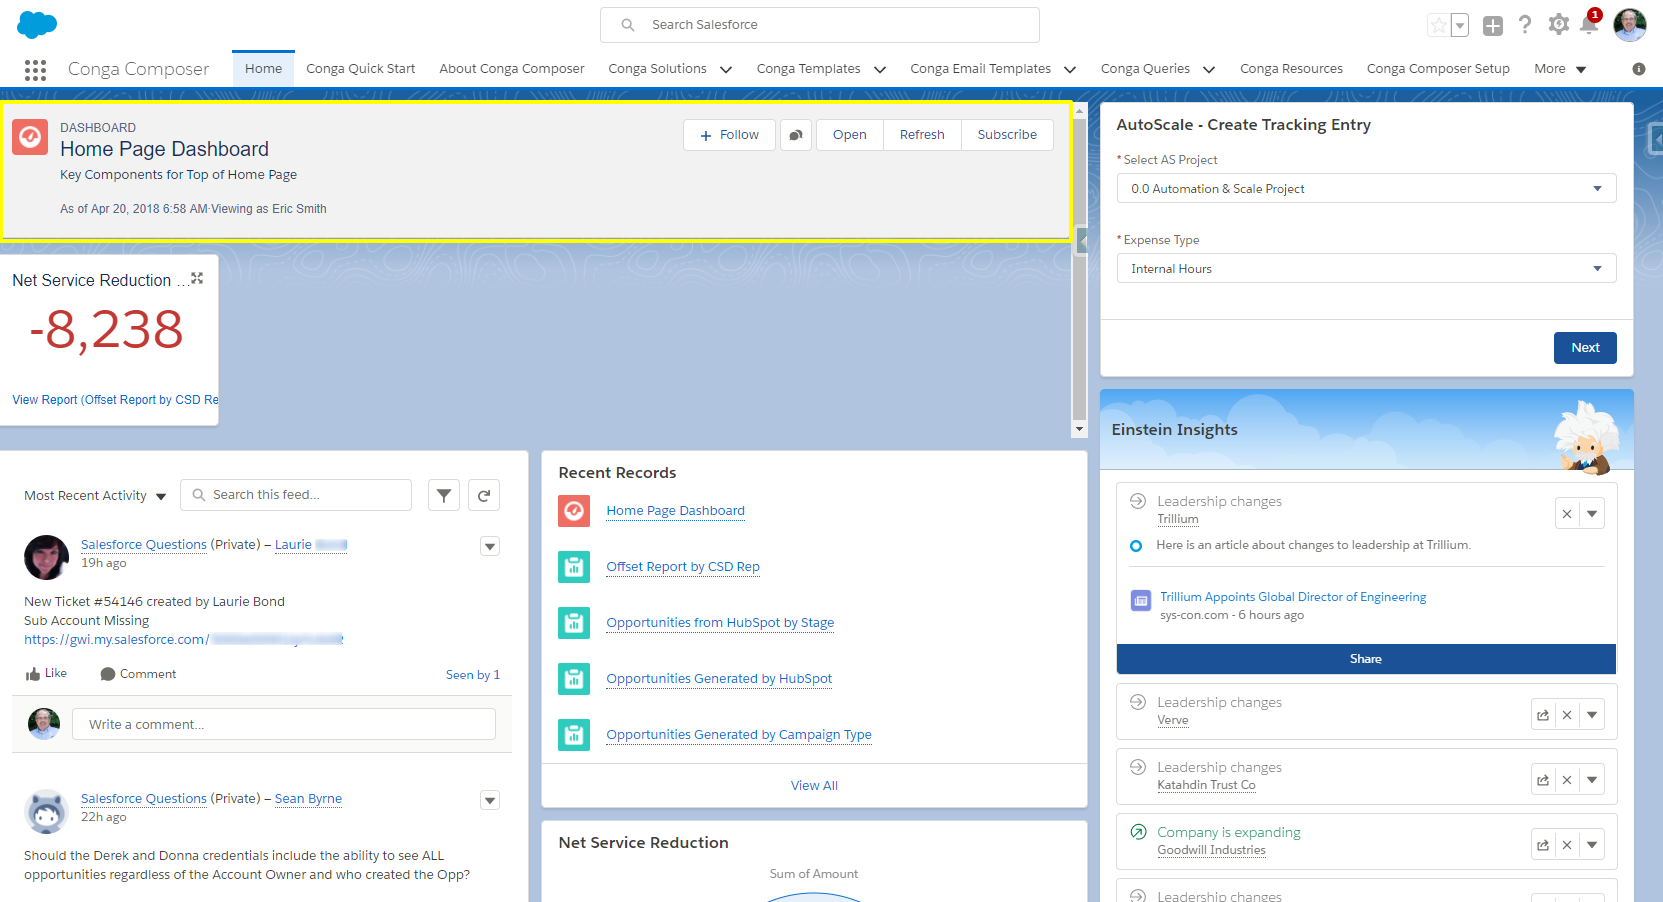Open Laurie's profile picture

tap(46, 557)
